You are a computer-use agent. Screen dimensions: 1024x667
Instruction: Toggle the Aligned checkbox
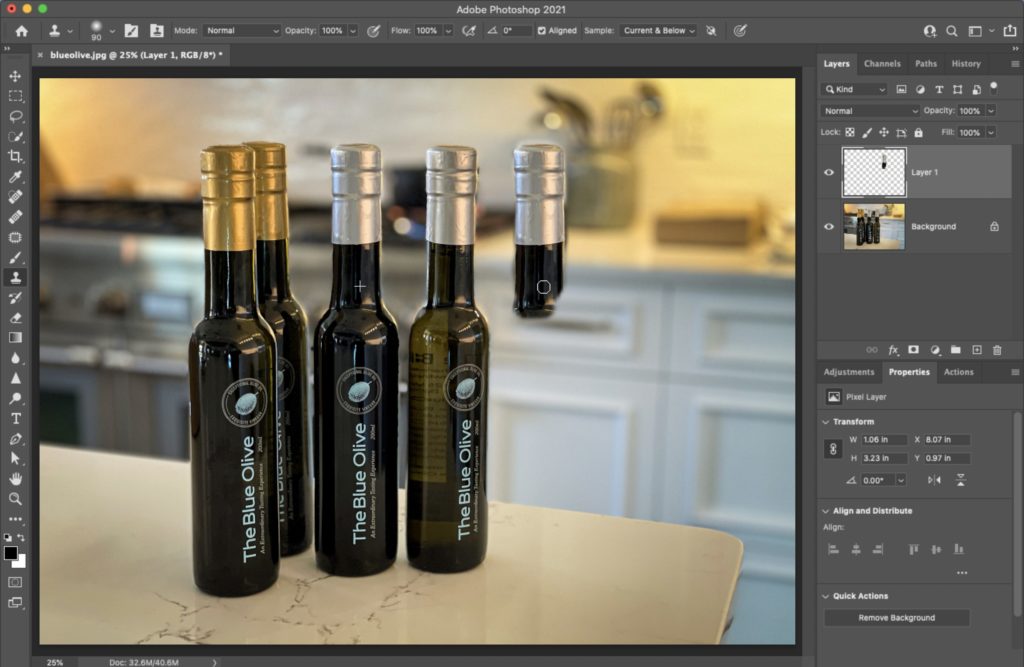coord(541,31)
